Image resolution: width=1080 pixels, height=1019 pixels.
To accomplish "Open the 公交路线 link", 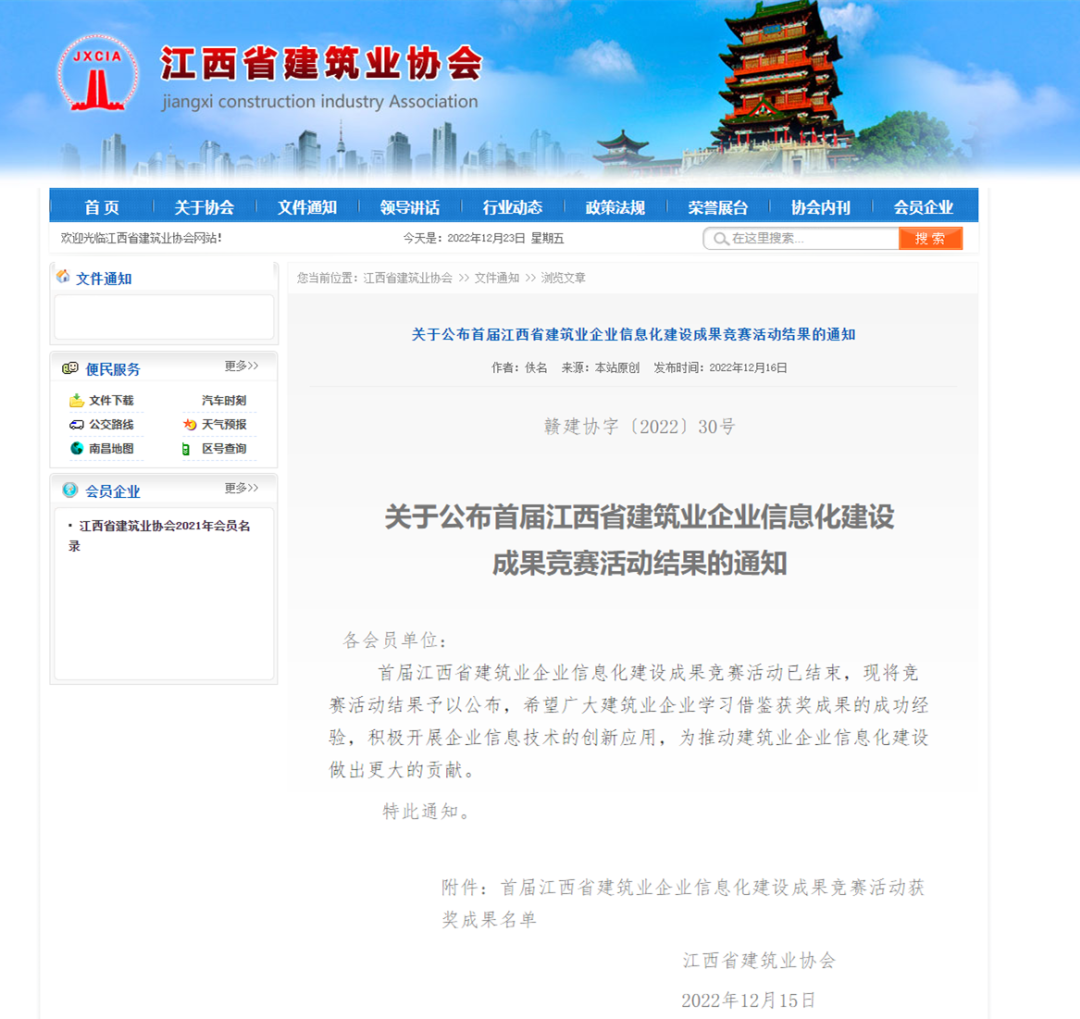I will coord(111,424).
